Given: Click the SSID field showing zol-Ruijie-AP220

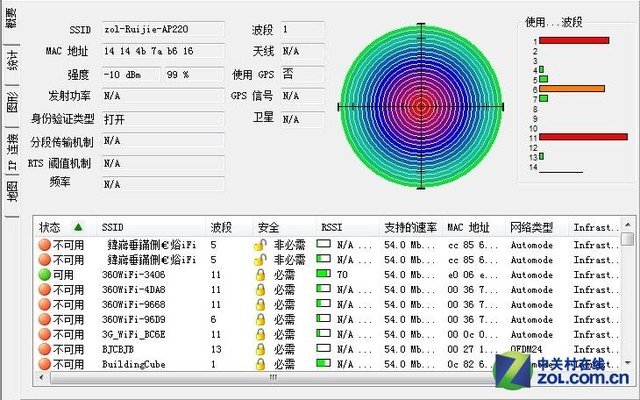Looking at the screenshot, I should tap(163, 29).
